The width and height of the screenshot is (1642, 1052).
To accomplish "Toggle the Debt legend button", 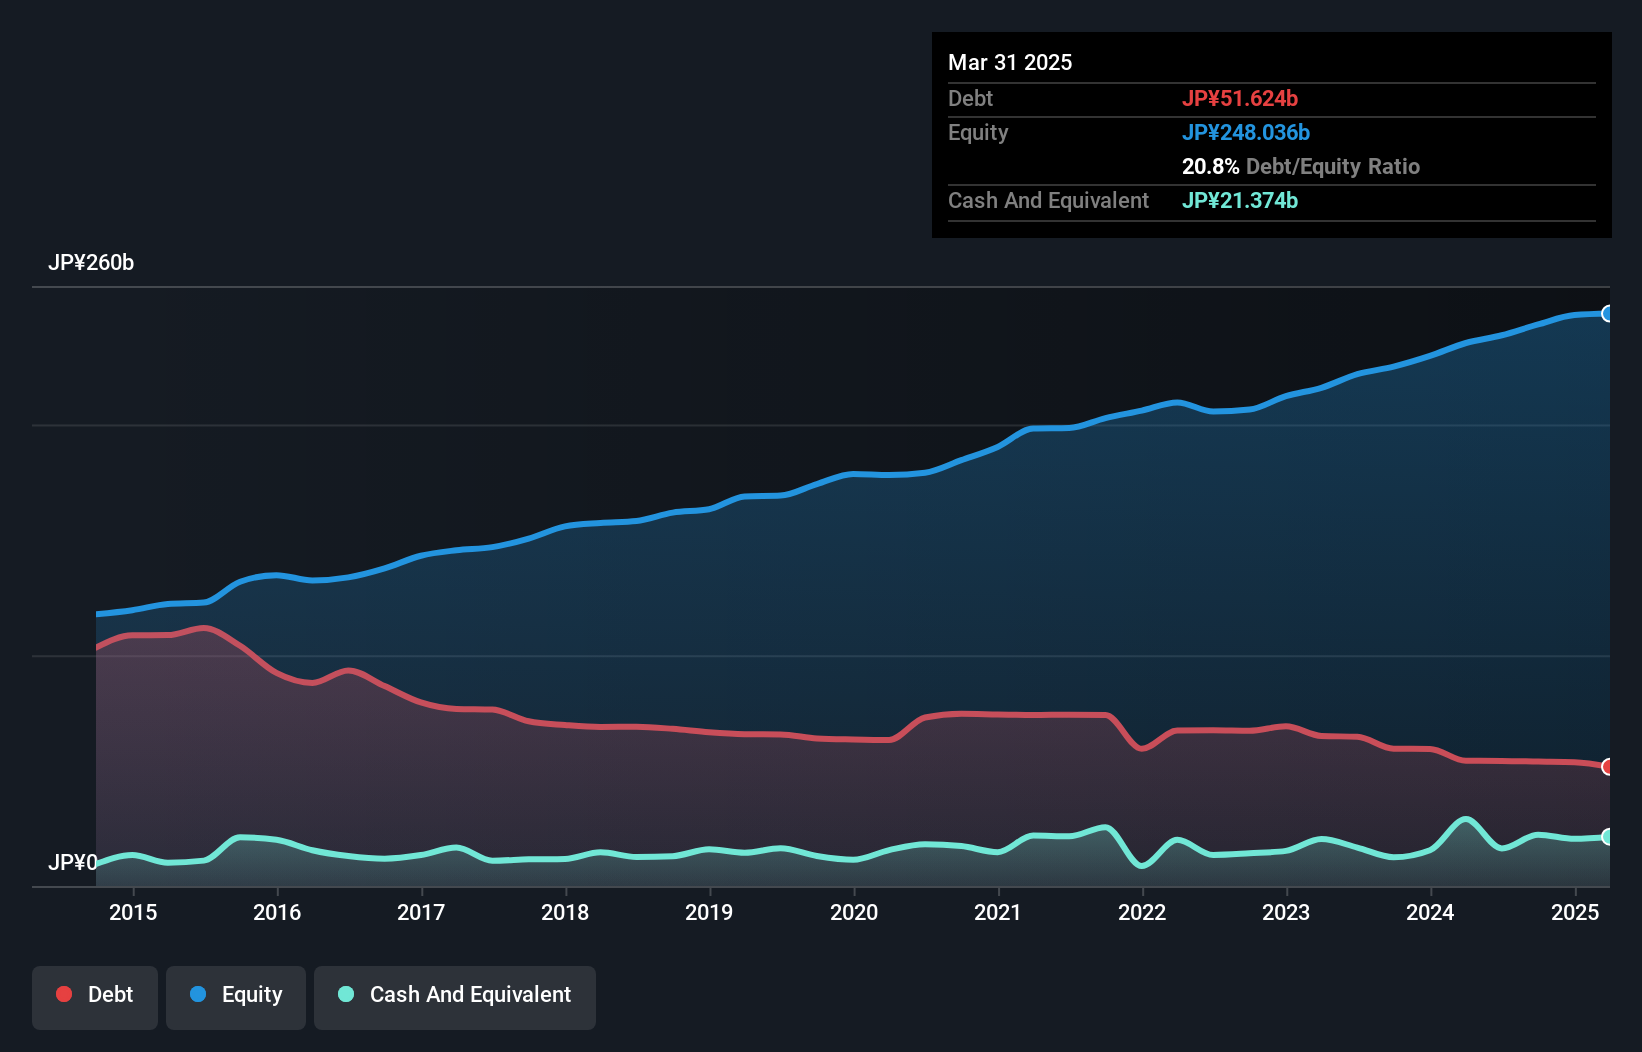I will point(95,995).
